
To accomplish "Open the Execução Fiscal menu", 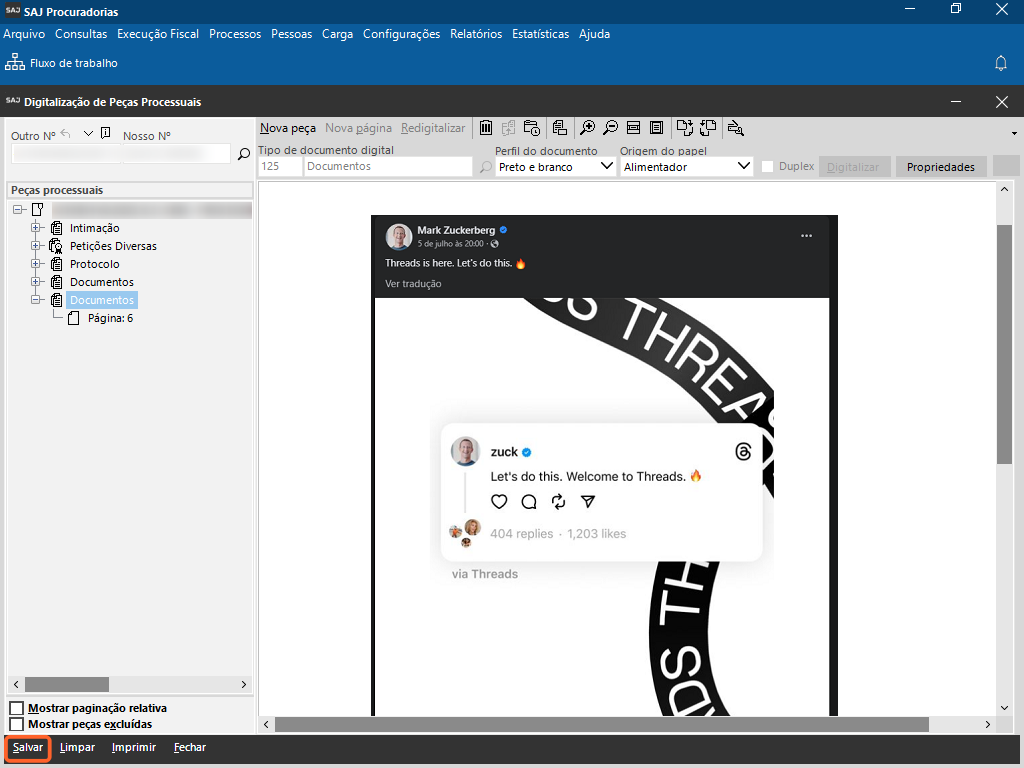I will (158, 34).
